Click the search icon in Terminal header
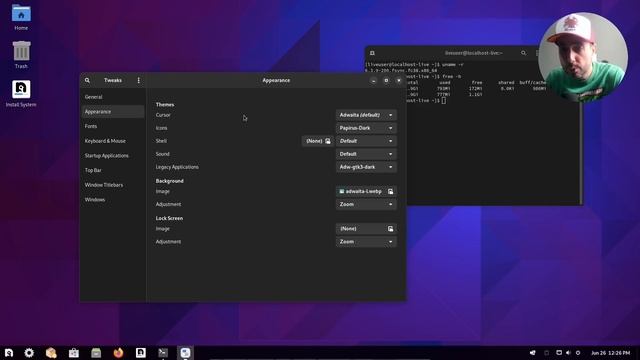640x360 pixels. point(523,53)
